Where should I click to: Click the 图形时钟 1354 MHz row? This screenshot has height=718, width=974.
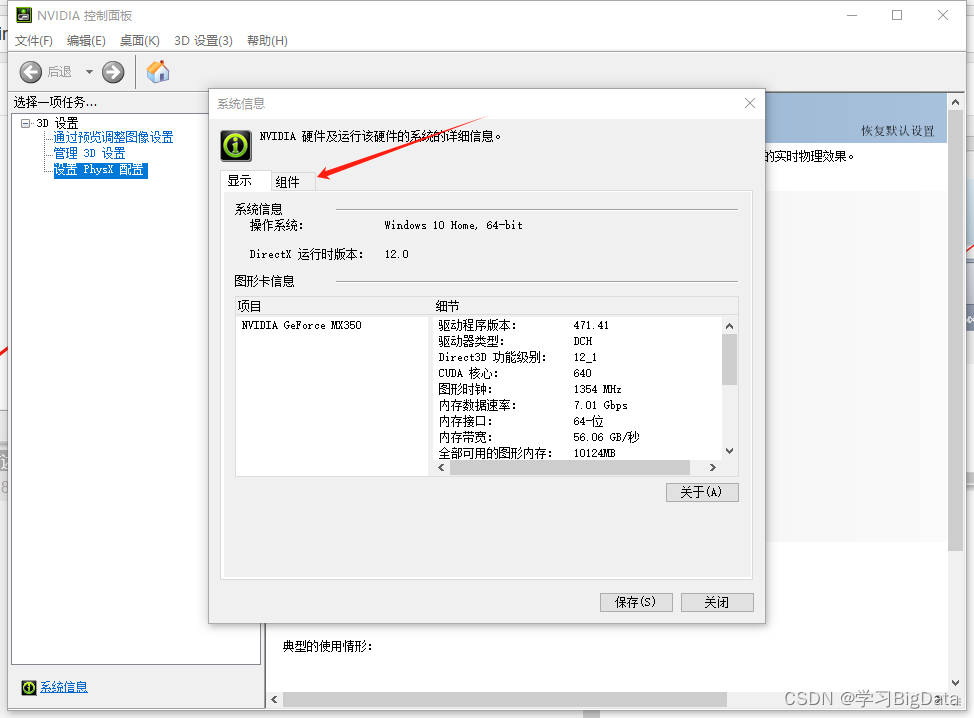pyautogui.click(x=578, y=389)
